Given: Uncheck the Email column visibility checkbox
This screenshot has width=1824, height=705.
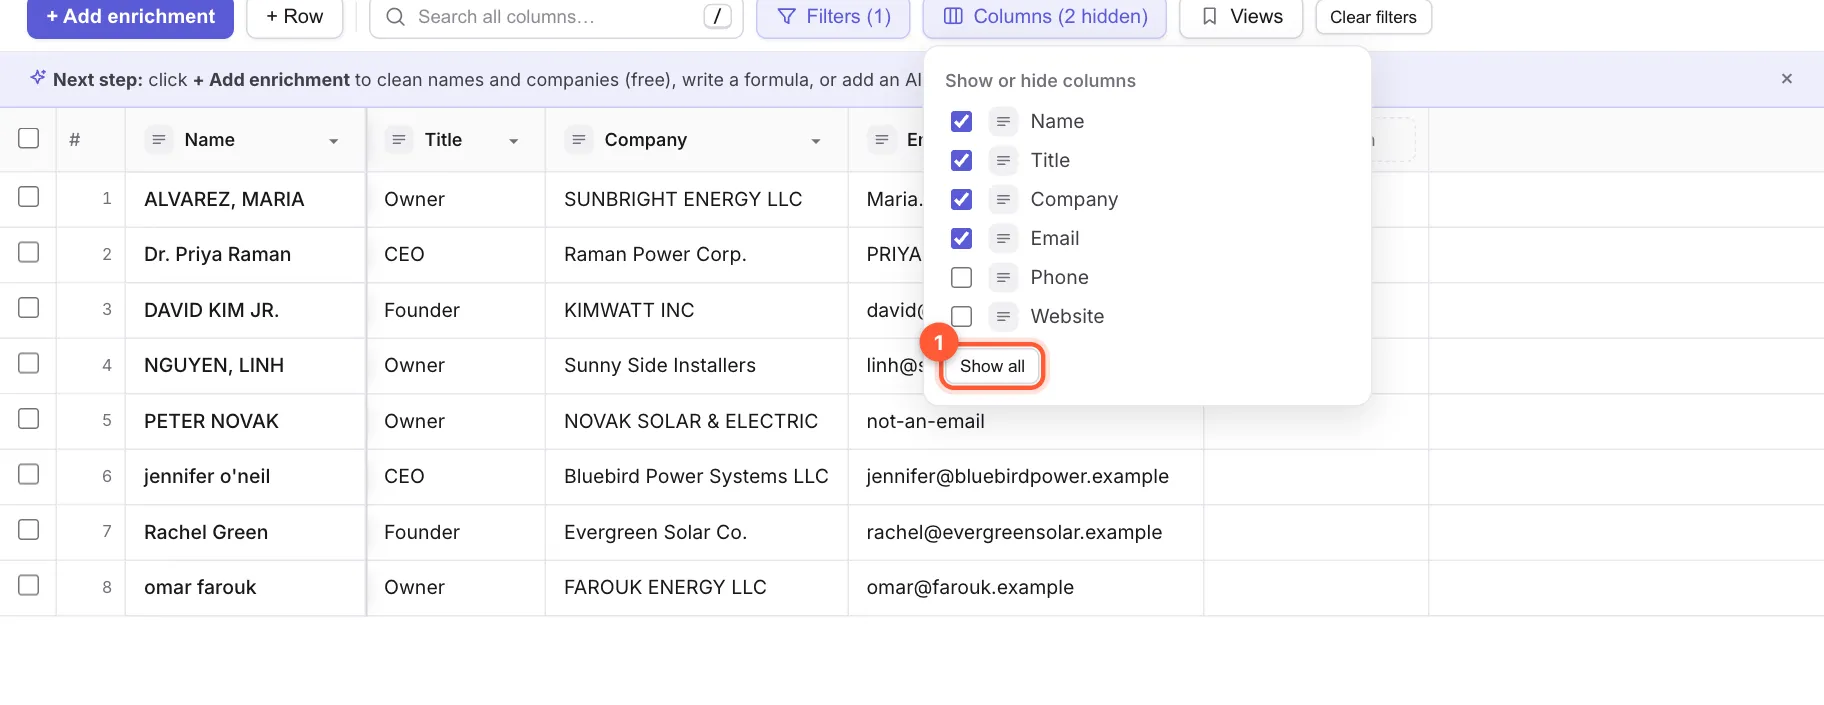Looking at the screenshot, I should 961,238.
